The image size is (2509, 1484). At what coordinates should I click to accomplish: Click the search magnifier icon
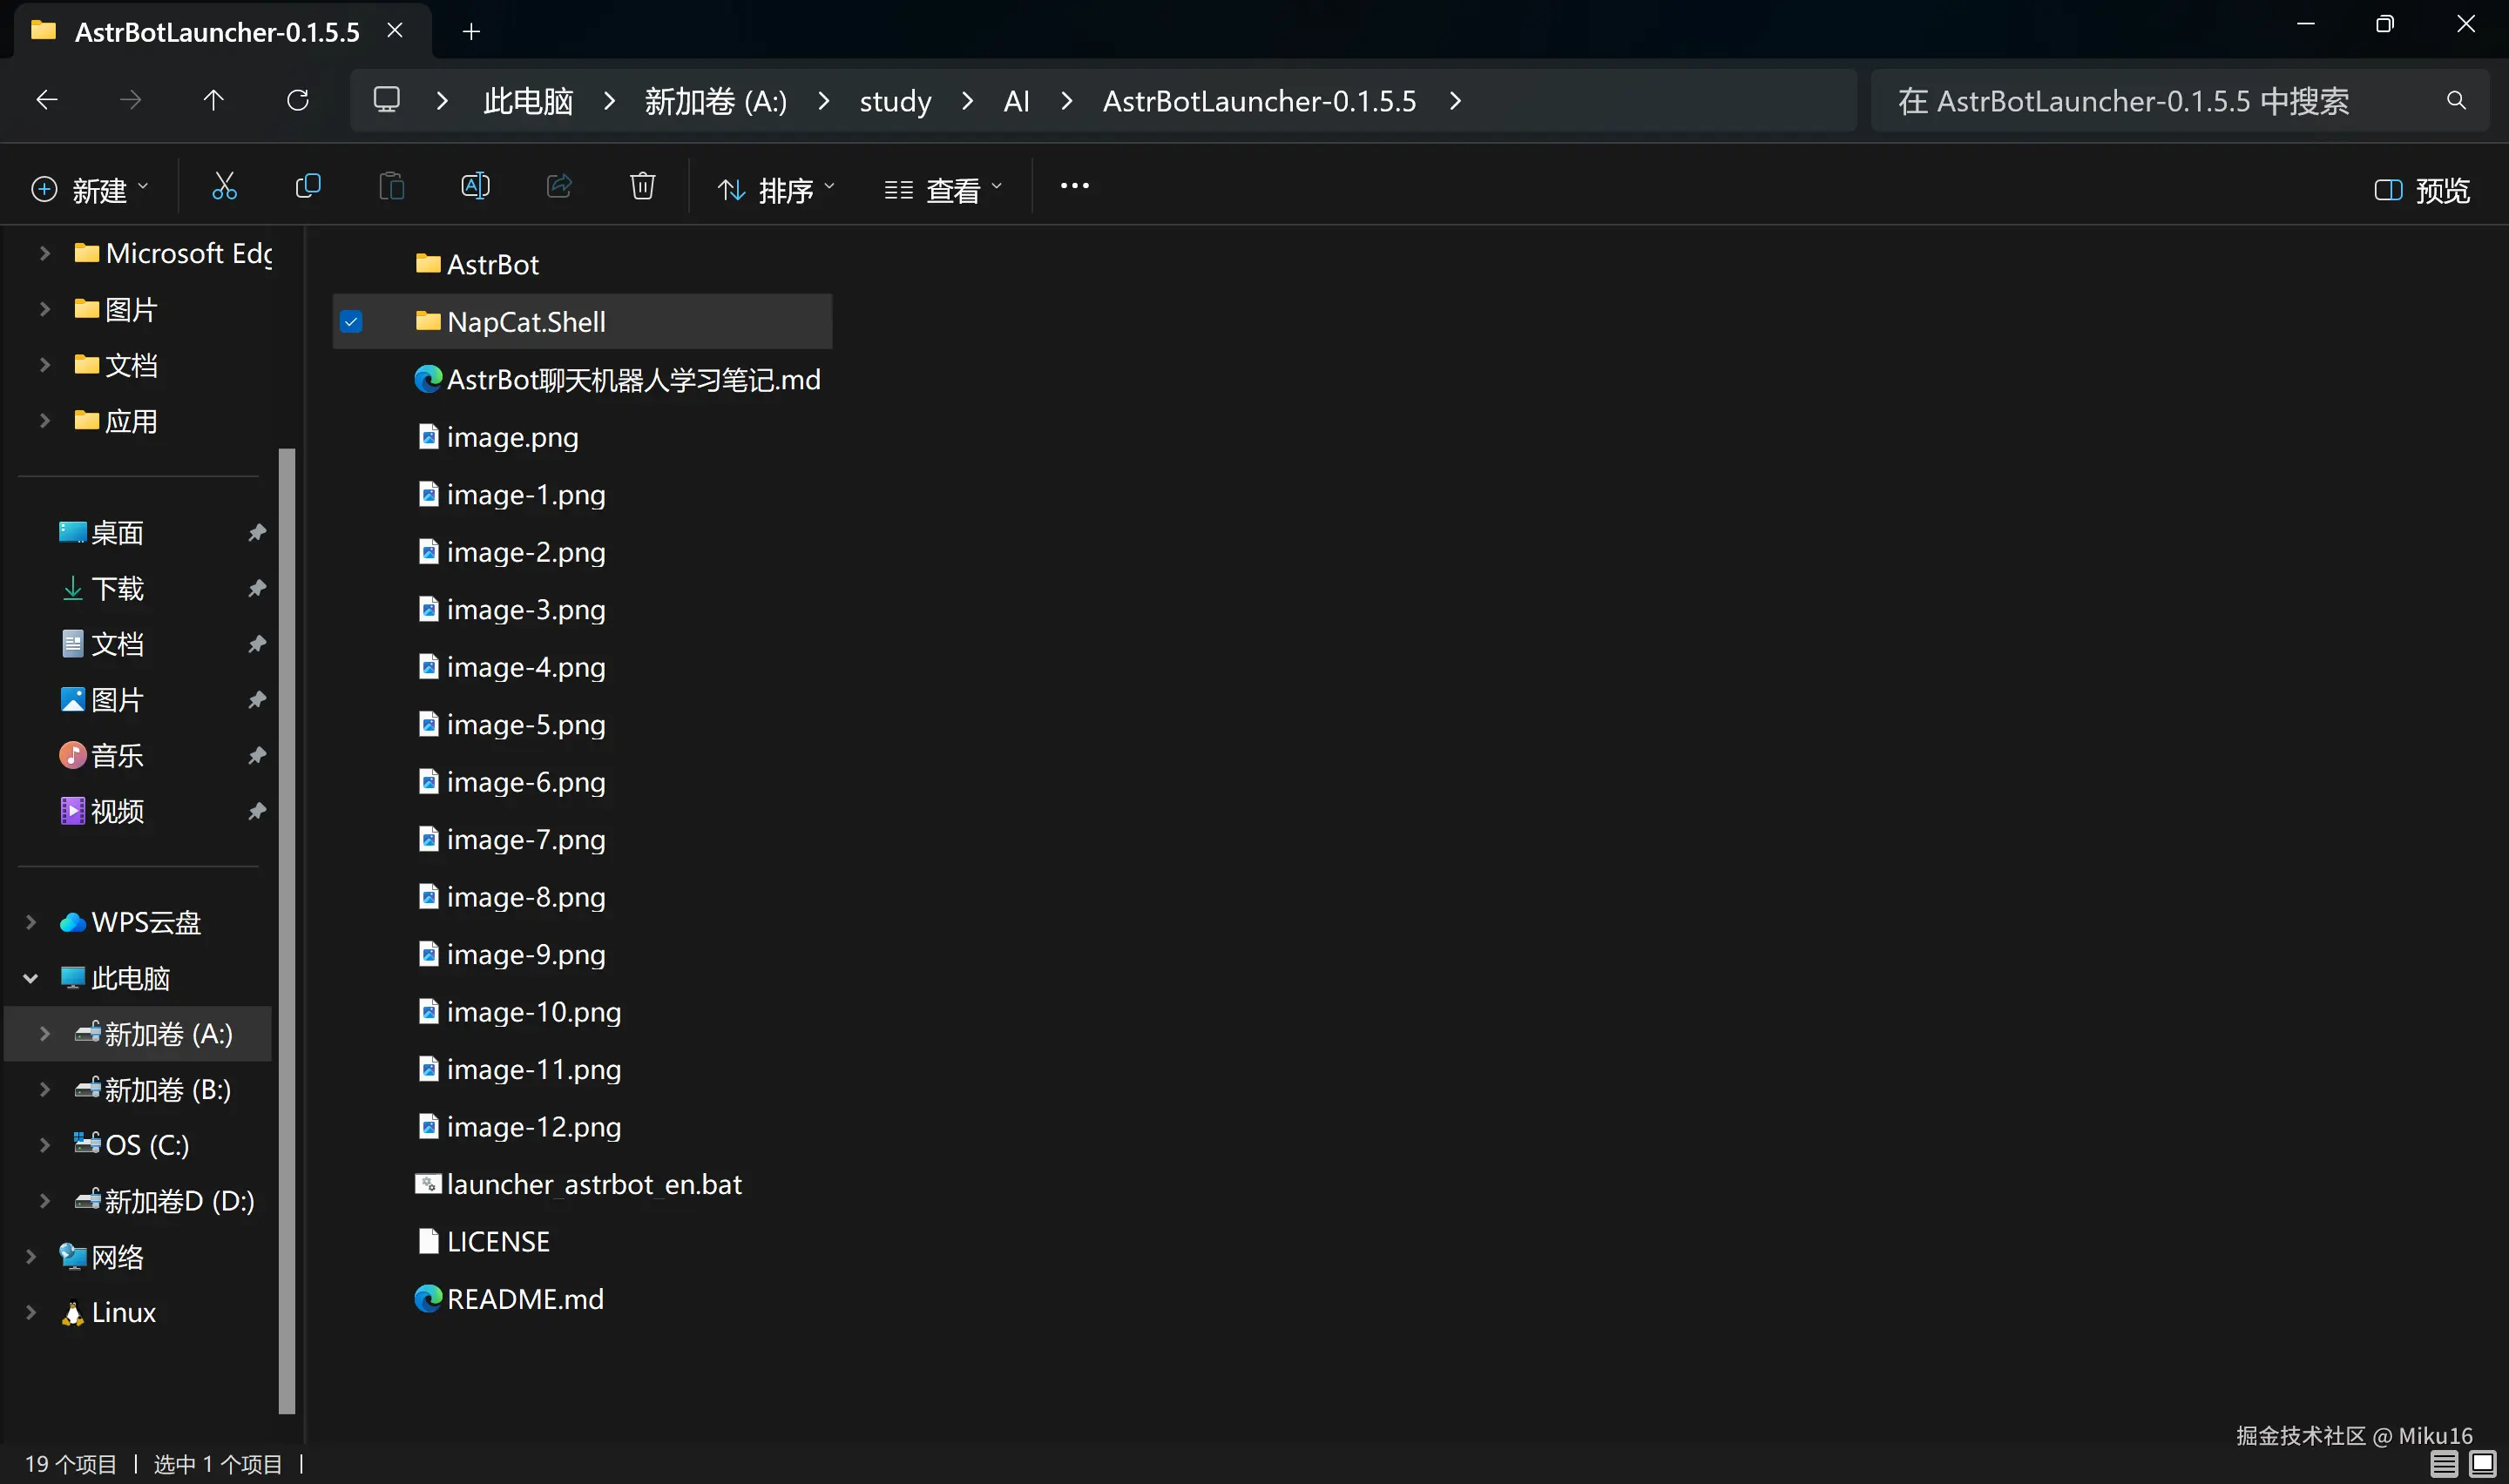[2455, 100]
